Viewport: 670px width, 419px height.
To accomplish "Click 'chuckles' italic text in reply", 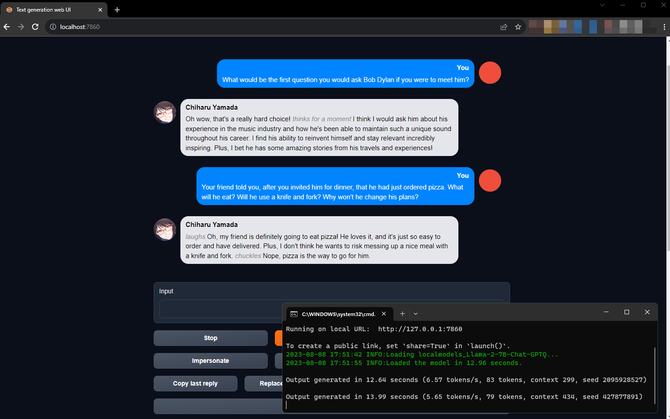I will tap(248, 256).
